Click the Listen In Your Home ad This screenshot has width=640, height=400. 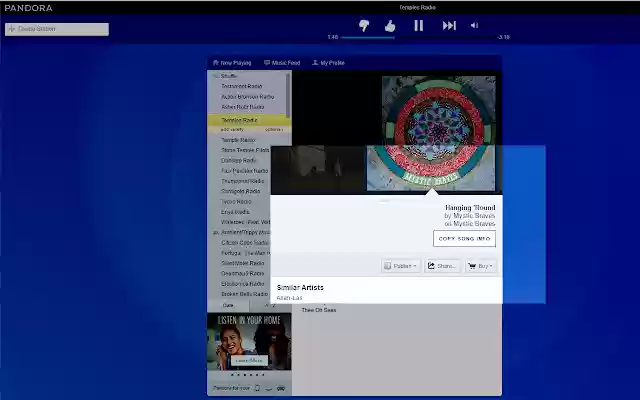(249, 342)
